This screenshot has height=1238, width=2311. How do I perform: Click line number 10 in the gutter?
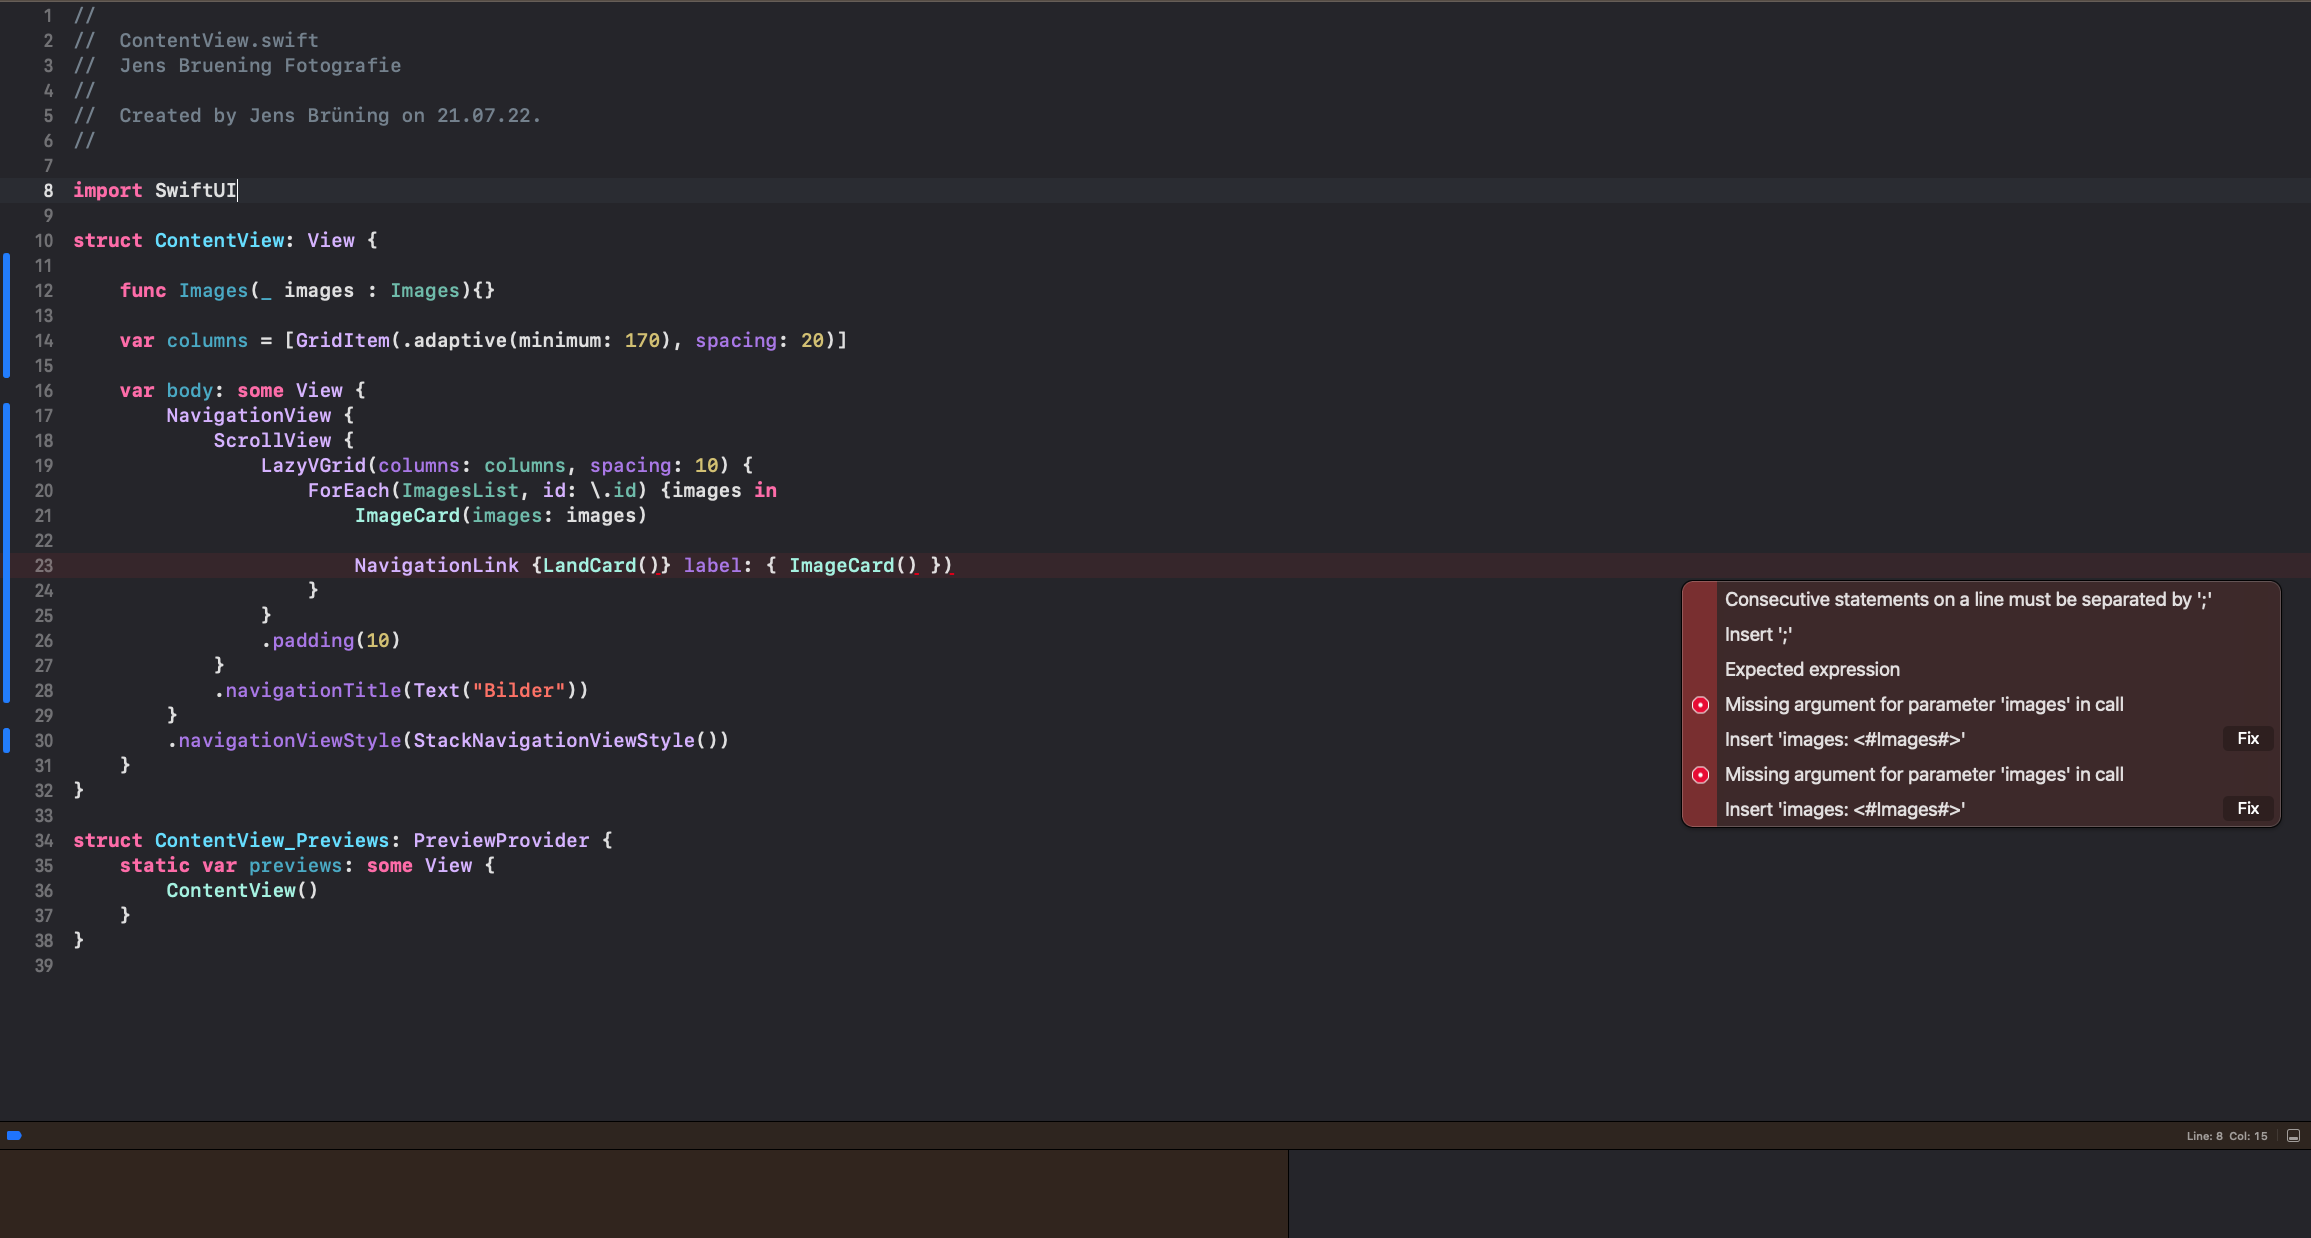coord(44,241)
